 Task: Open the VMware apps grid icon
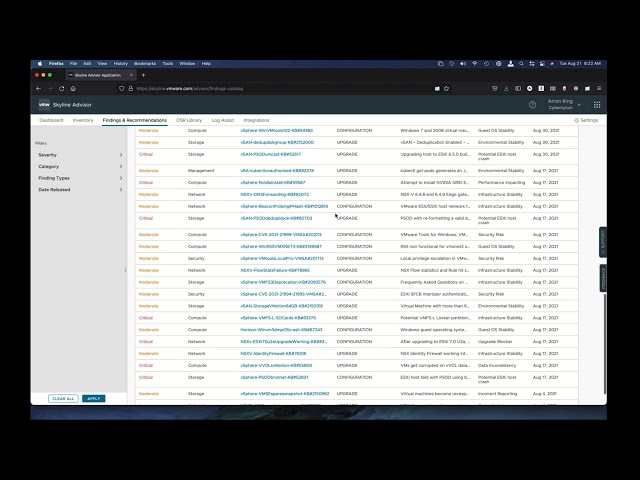[x=597, y=105]
